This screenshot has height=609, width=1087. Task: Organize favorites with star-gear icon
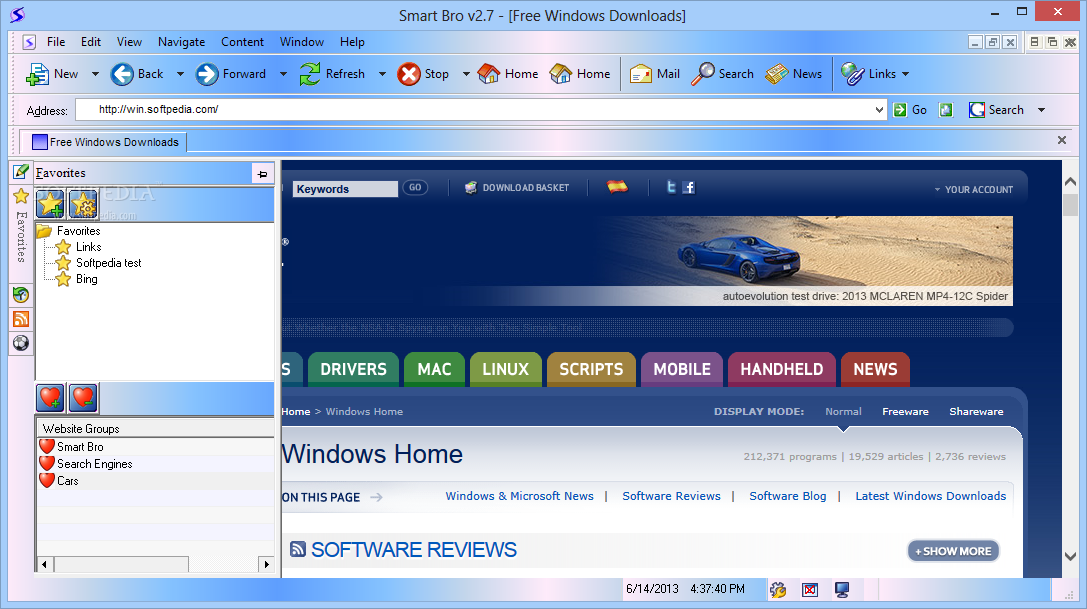[83, 204]
